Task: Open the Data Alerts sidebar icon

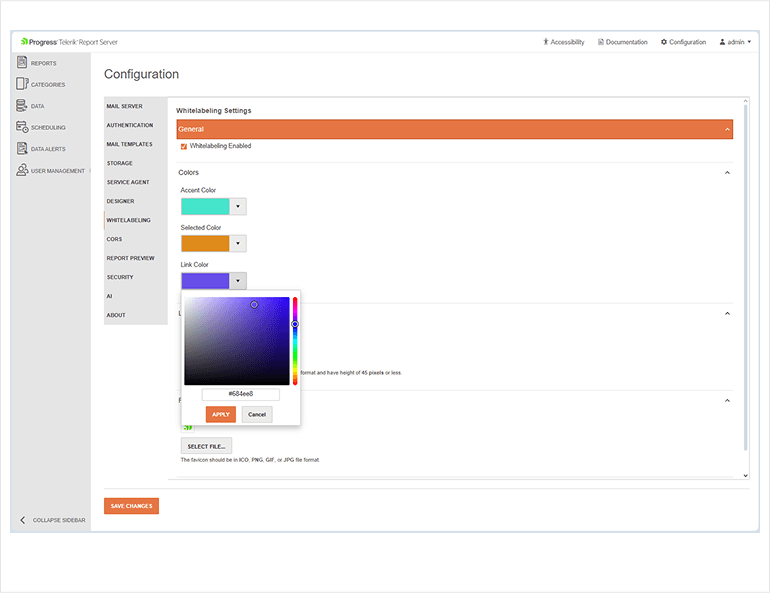Action: click(x=22, y=148)
